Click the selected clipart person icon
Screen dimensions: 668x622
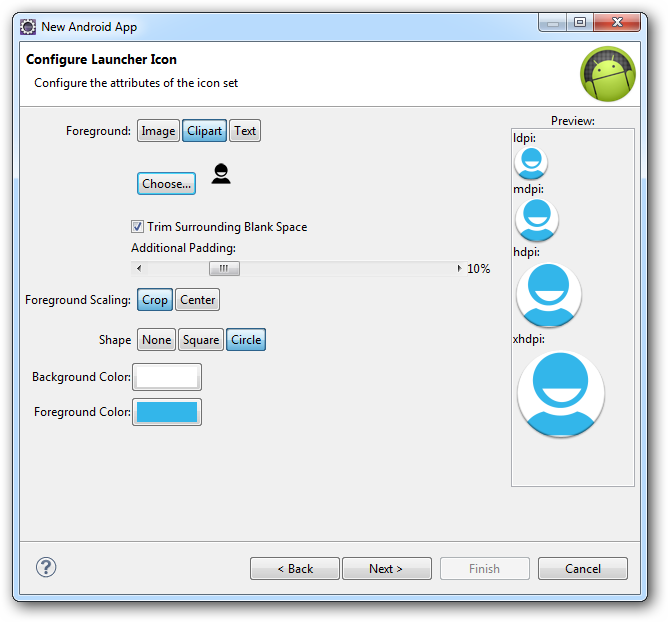(x=221, y=174)
